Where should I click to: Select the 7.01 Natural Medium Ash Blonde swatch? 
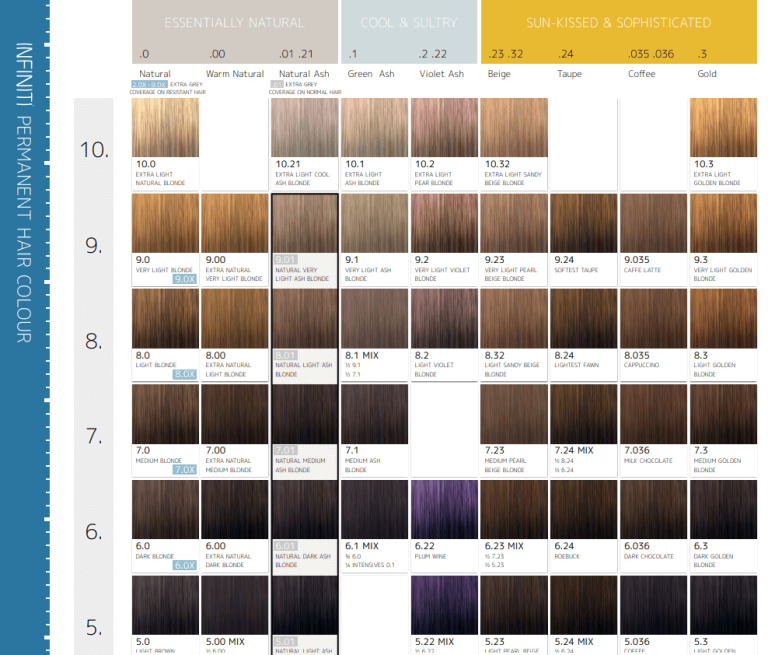[x=305, y=414]
